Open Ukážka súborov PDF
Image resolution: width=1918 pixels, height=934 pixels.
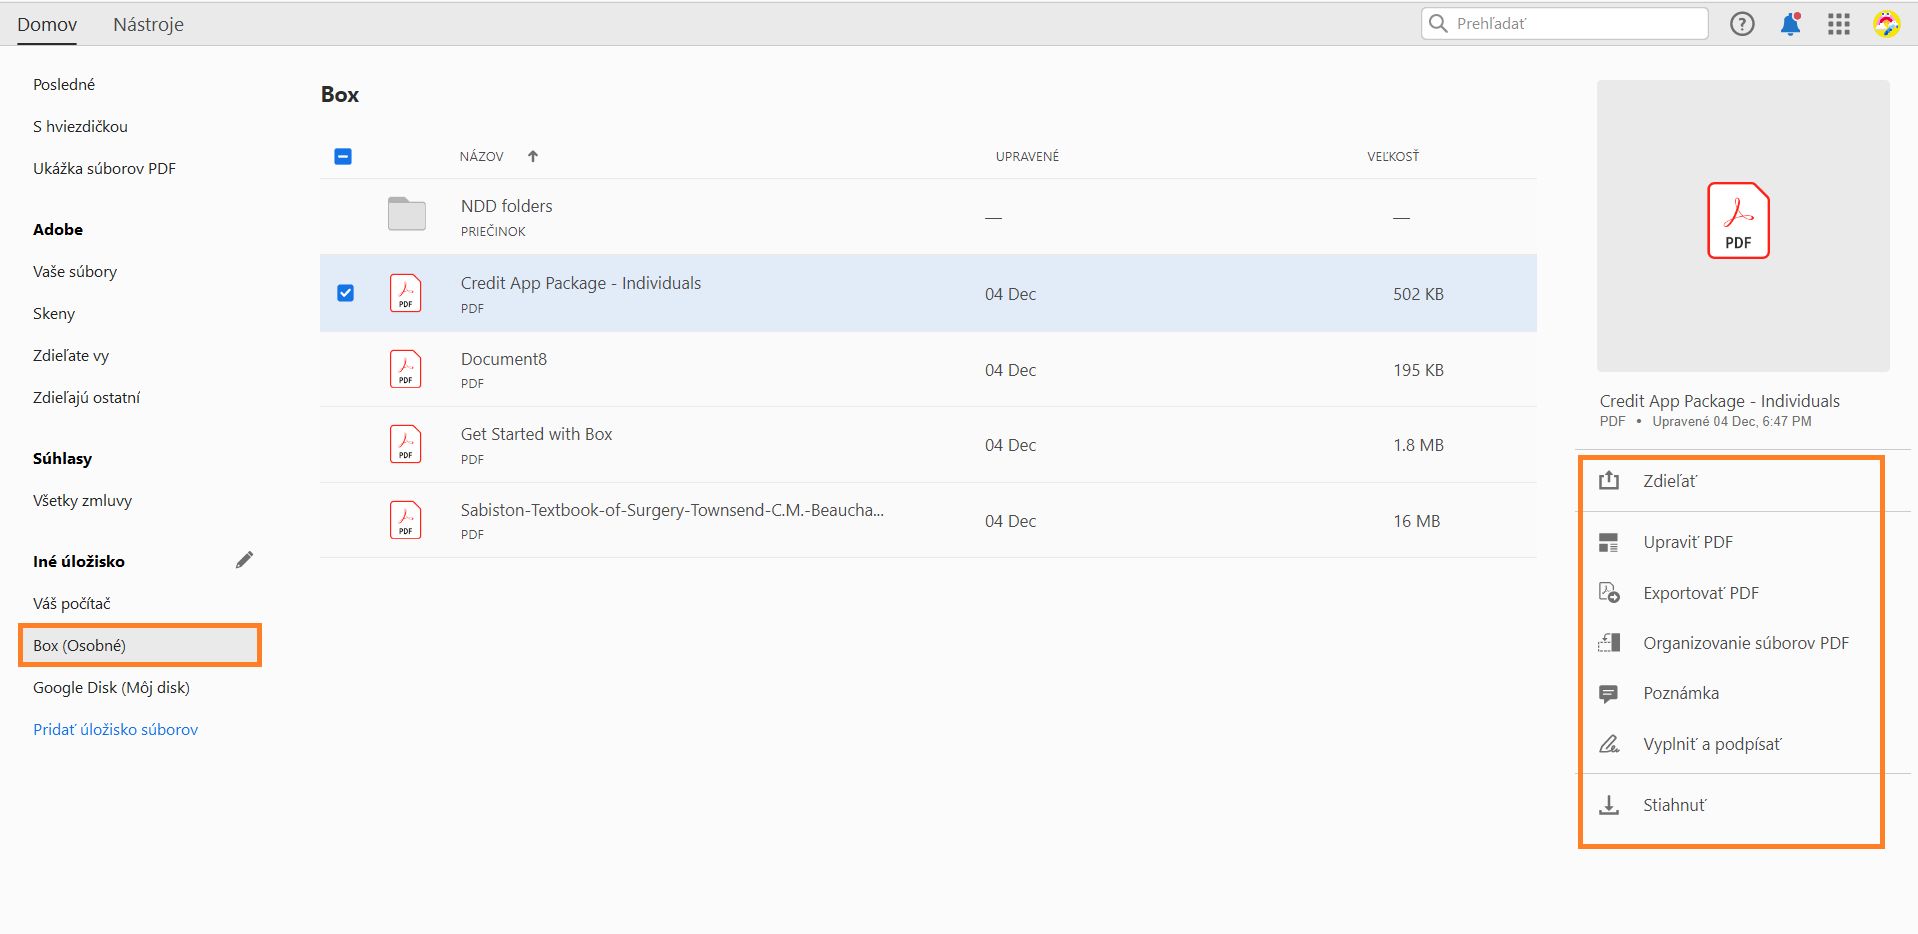click(104, 168)
